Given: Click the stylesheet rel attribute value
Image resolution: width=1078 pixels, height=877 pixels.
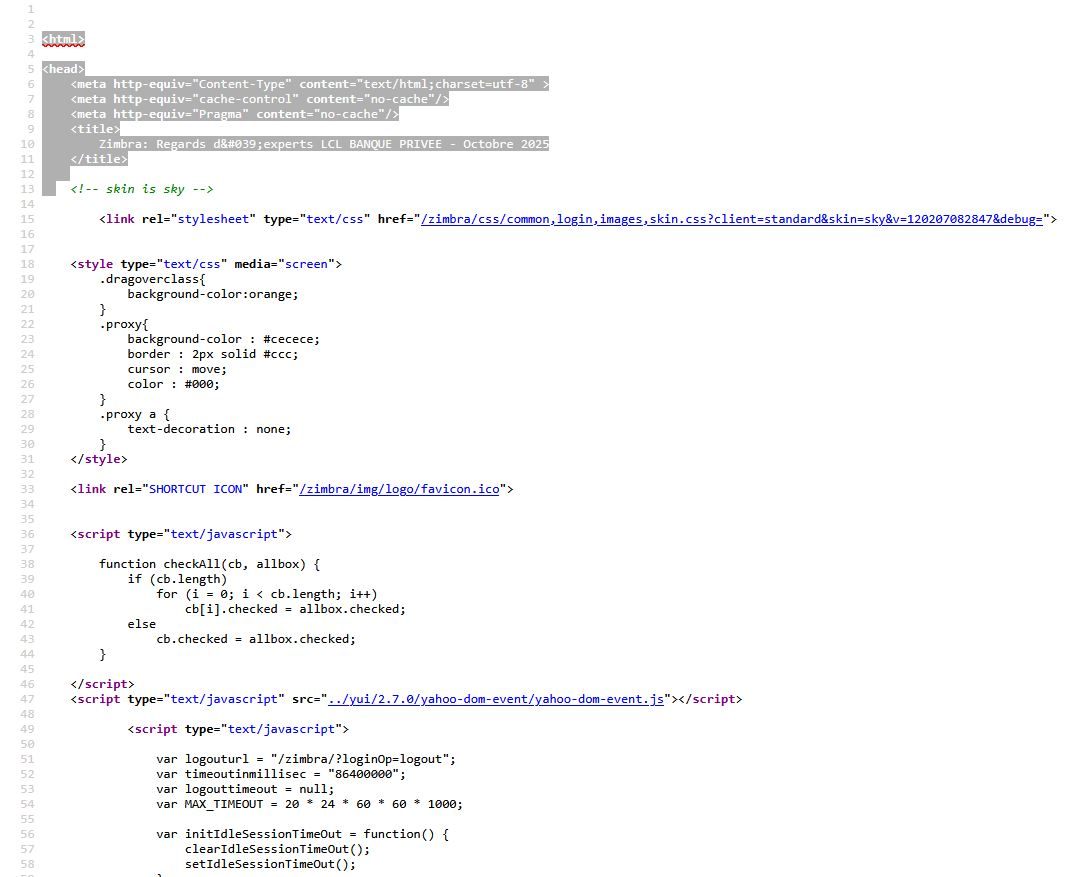Looking at the screenshot, I should coord(213,219).
